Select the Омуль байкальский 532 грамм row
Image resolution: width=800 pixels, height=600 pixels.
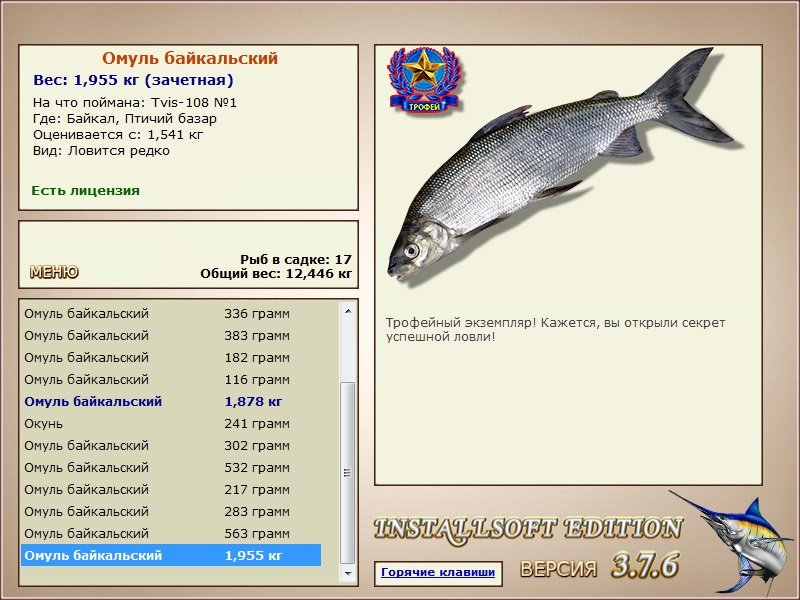pos(171,467)
